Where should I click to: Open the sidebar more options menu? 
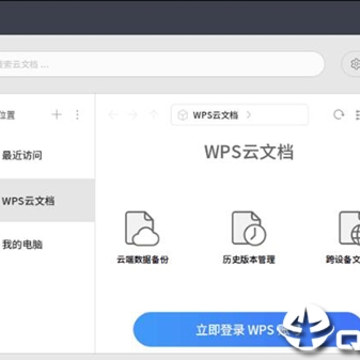pos(77,115)
